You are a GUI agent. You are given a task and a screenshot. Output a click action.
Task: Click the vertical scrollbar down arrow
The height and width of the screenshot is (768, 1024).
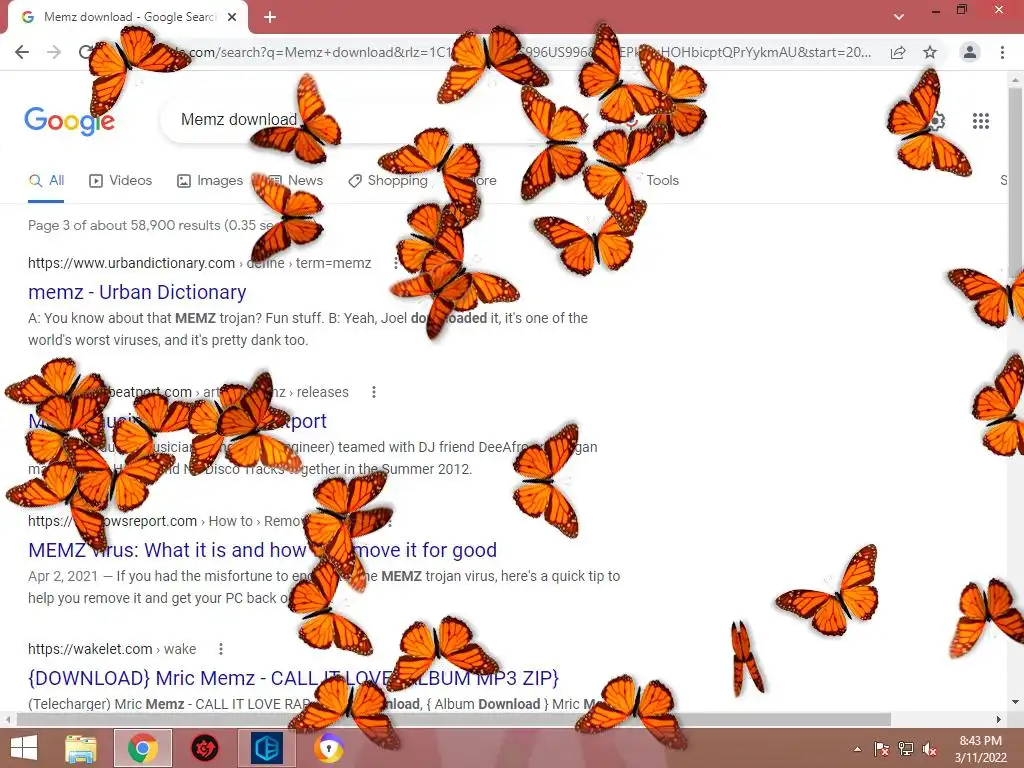[1016, 703]
